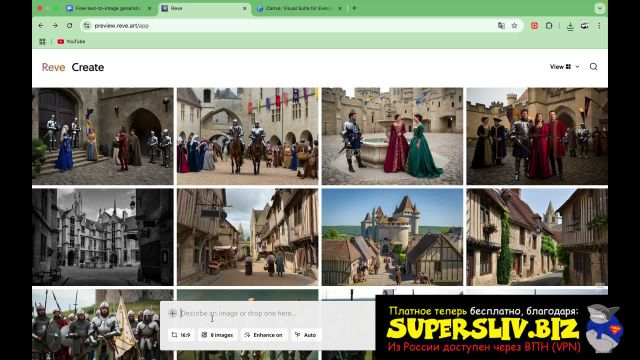This screenshot has height=360, width=640.
Task: Switch to the Free text-to-image generator tab
Action: click(108, 8)
